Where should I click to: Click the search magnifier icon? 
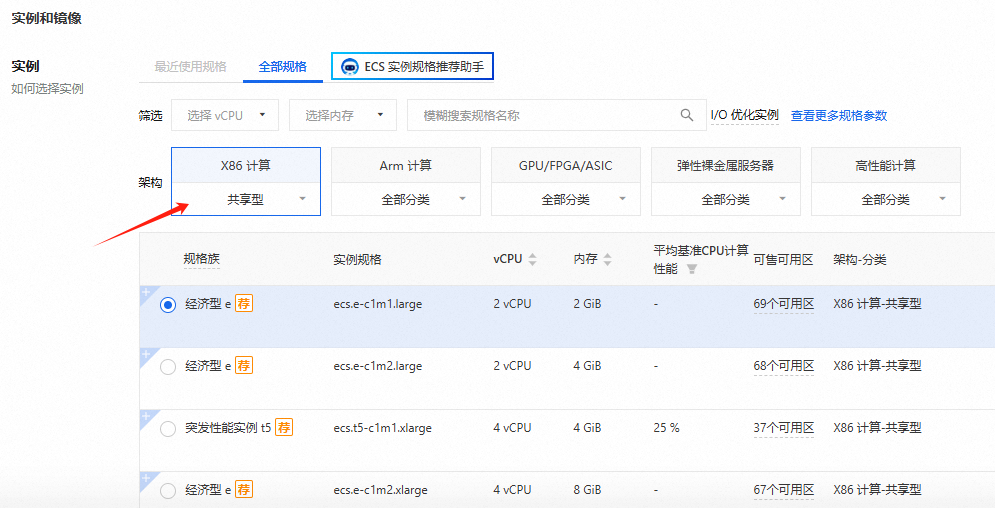(687, 115)
